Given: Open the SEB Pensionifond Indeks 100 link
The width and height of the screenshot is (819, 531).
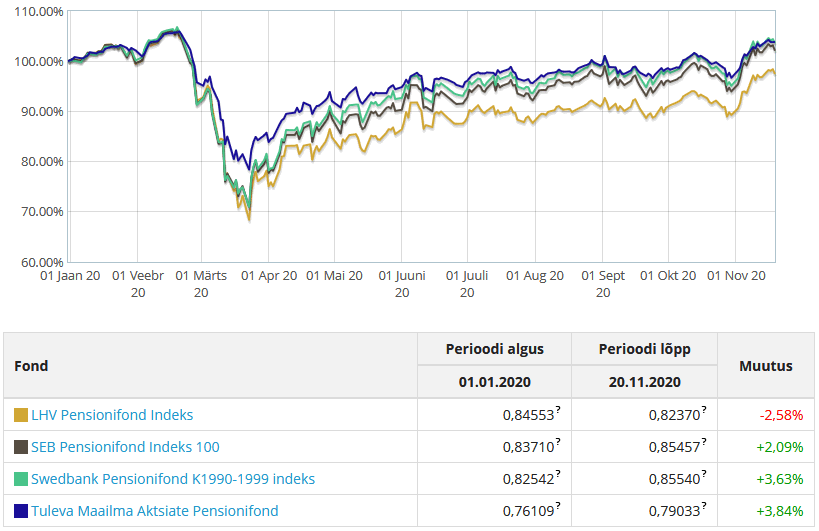Looking at the screenshot, I should coord(125,447).
